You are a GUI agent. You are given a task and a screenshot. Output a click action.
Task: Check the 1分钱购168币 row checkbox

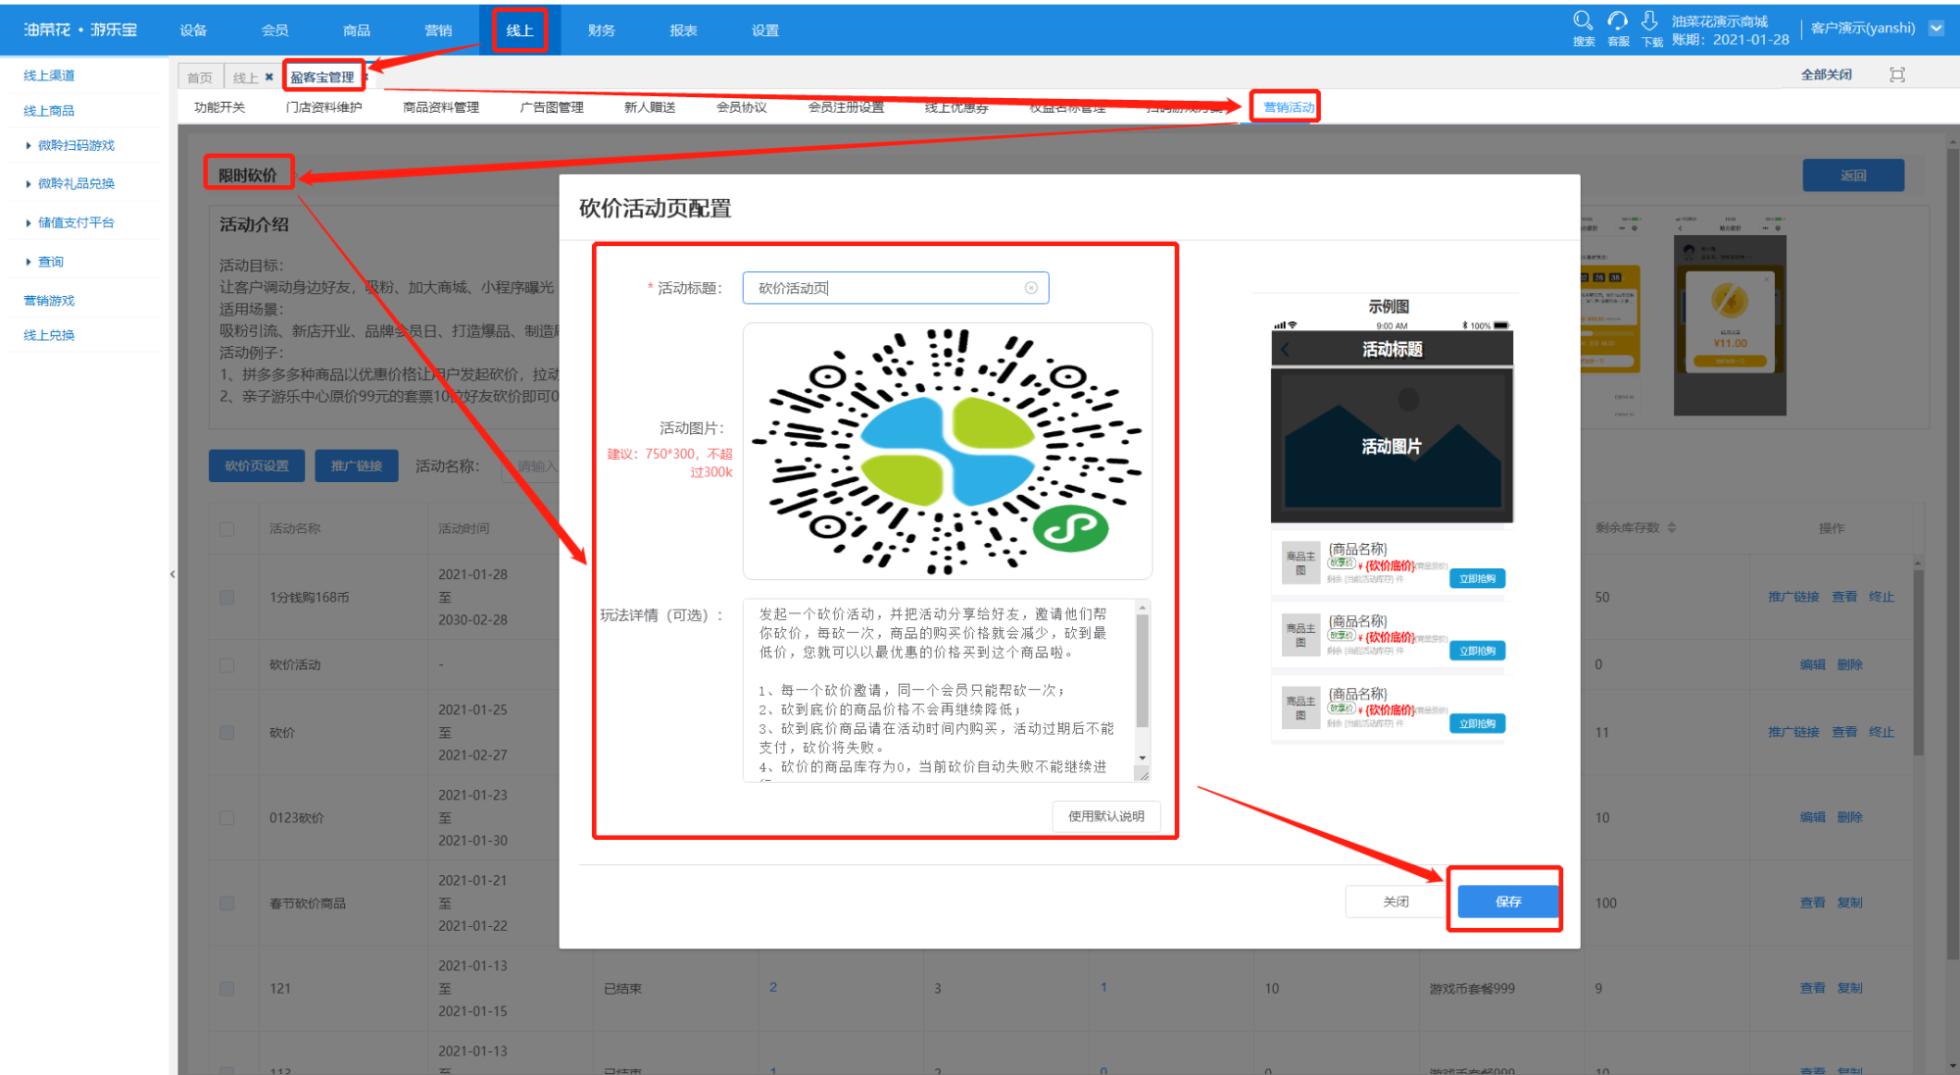227,597
